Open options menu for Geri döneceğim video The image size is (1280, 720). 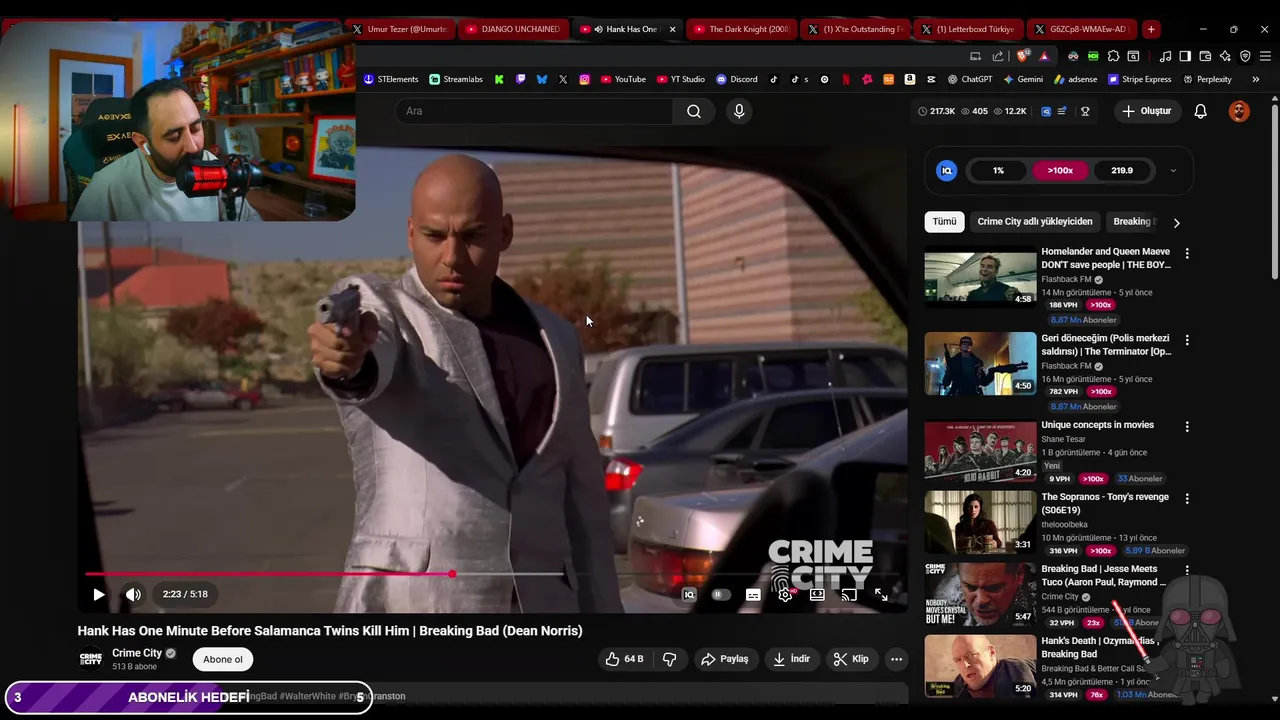[1187, 341]
